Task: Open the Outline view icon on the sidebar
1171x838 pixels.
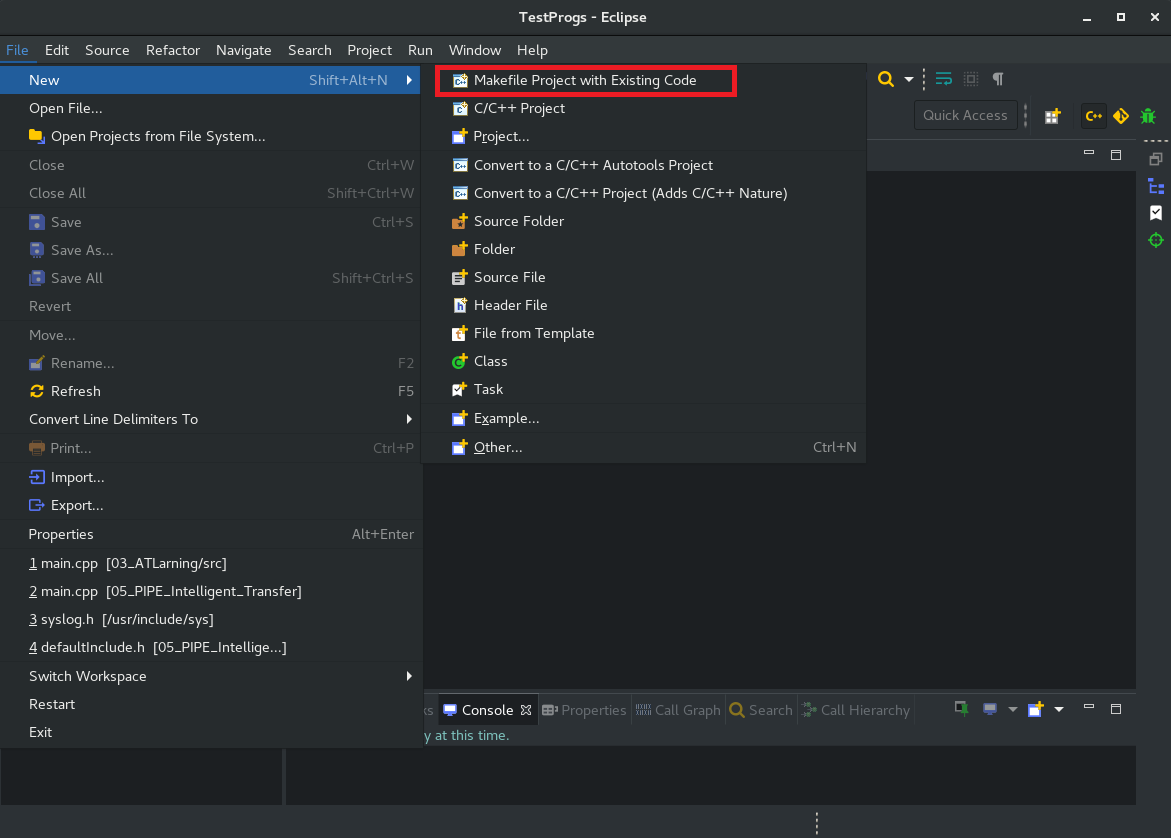Action: click(1156, 186)
